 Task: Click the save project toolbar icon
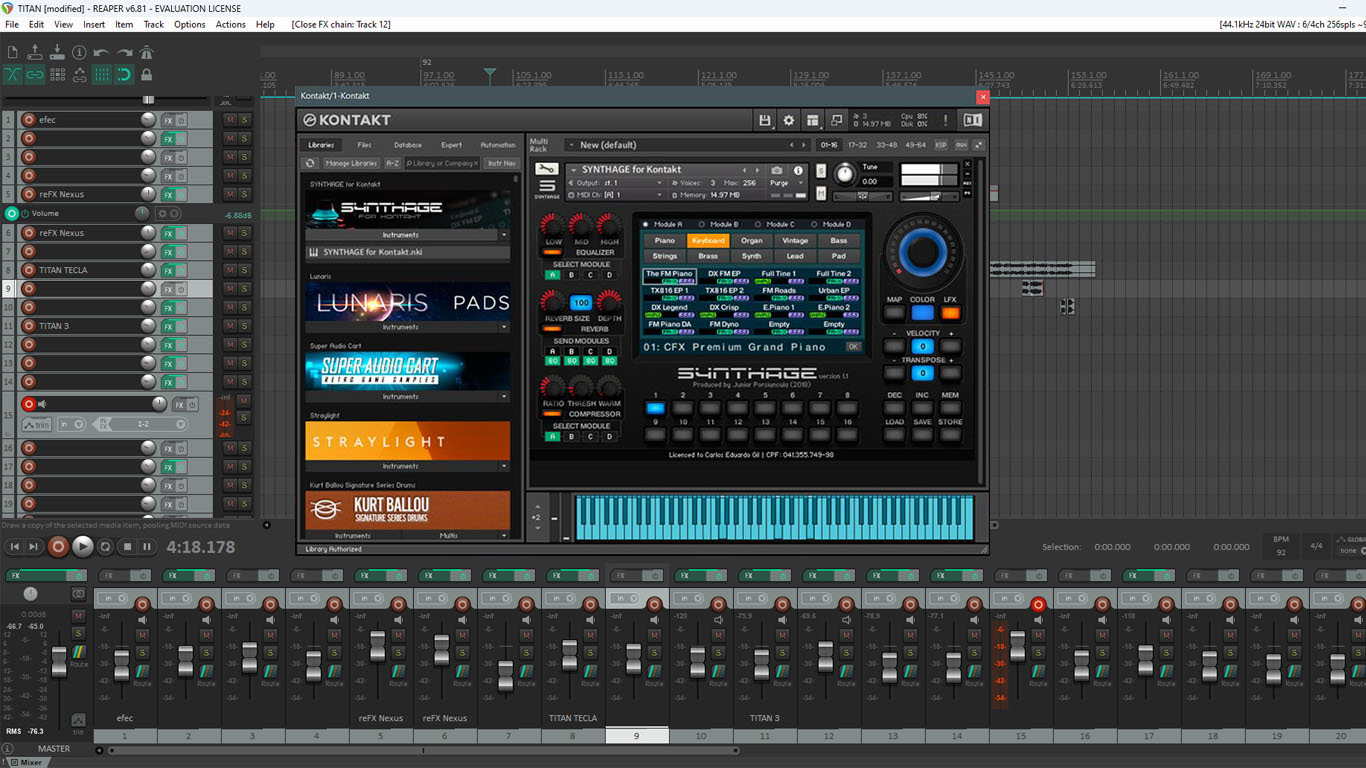[57, 52]
